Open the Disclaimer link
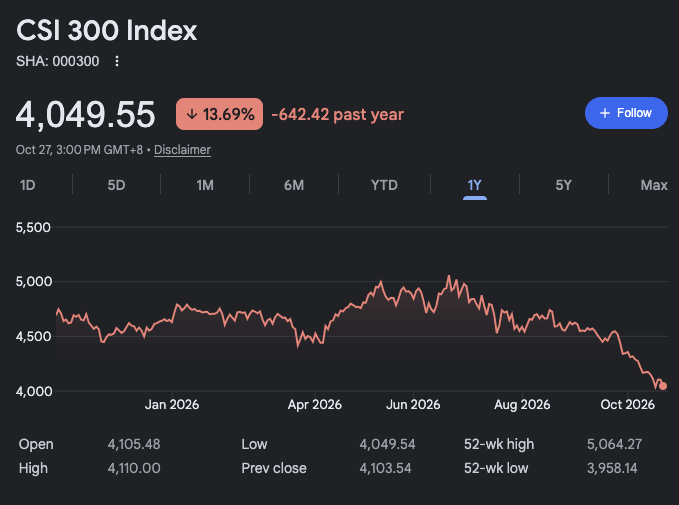 click(182, 150)
